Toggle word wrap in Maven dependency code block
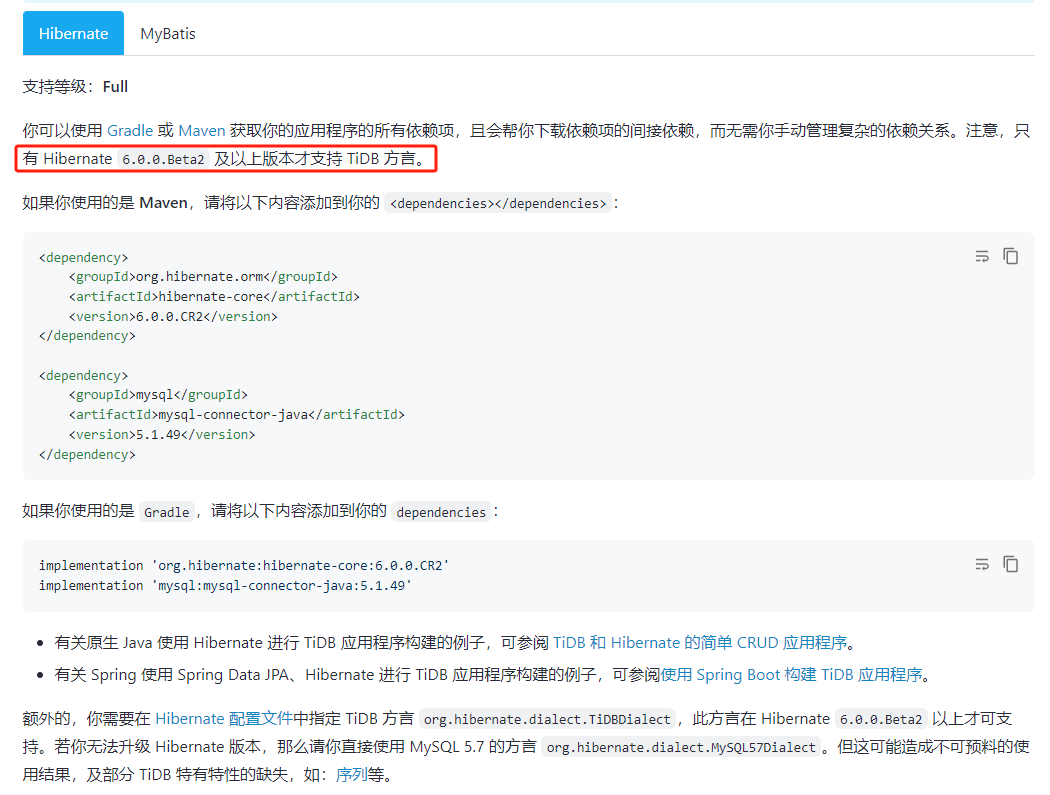Screen dimensions: 1050x795 pos(982,256)
